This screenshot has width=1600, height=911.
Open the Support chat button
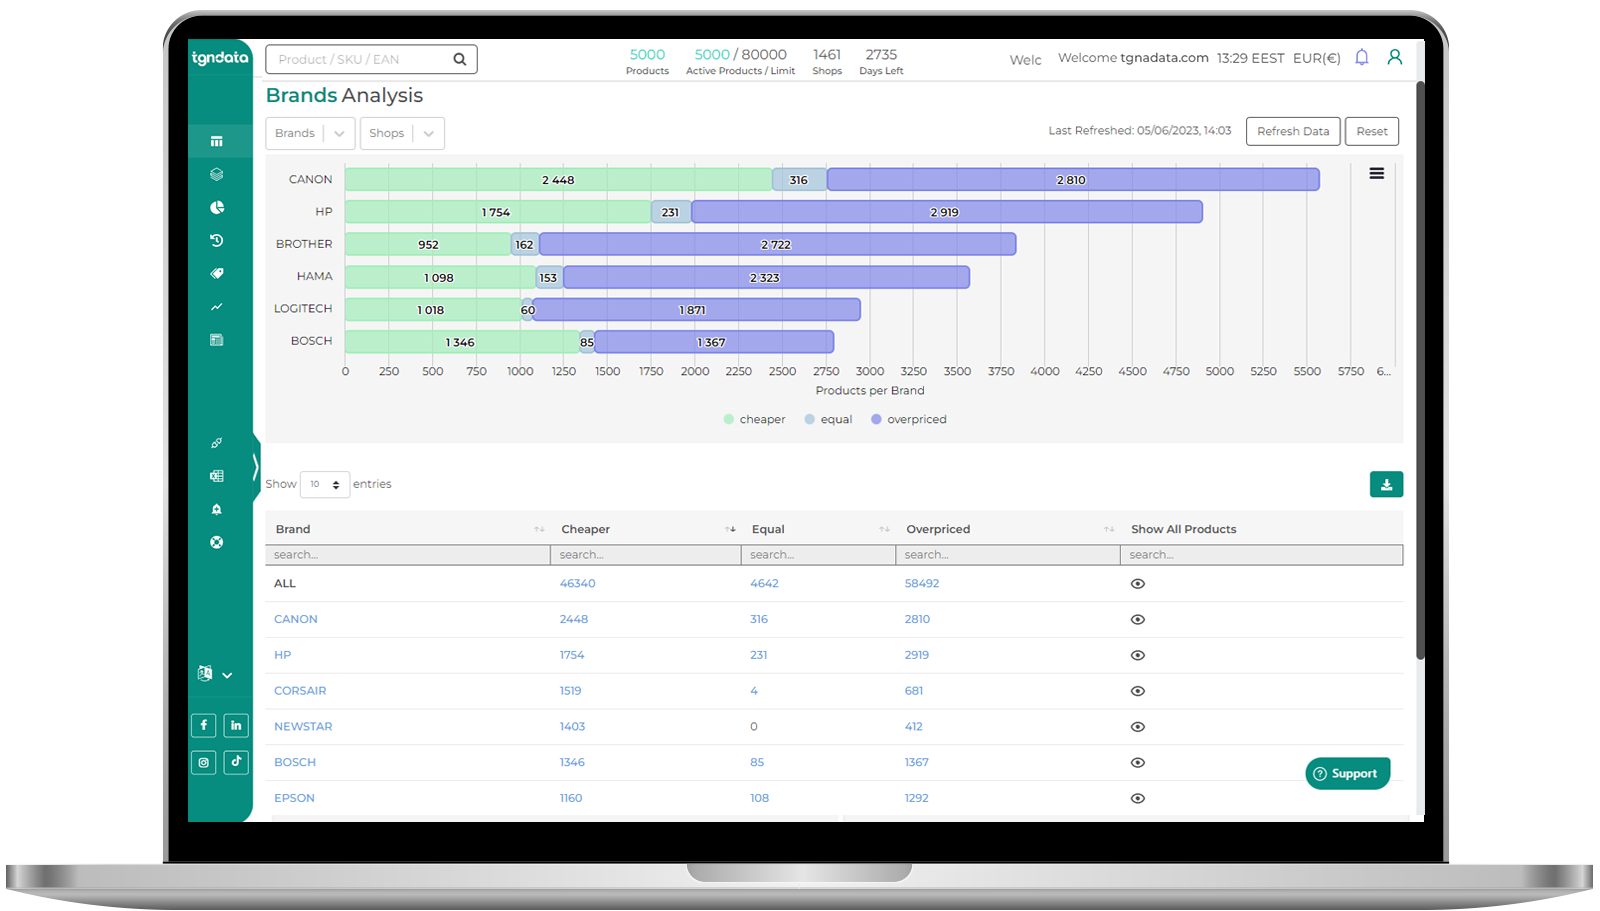click(1347, 773)
